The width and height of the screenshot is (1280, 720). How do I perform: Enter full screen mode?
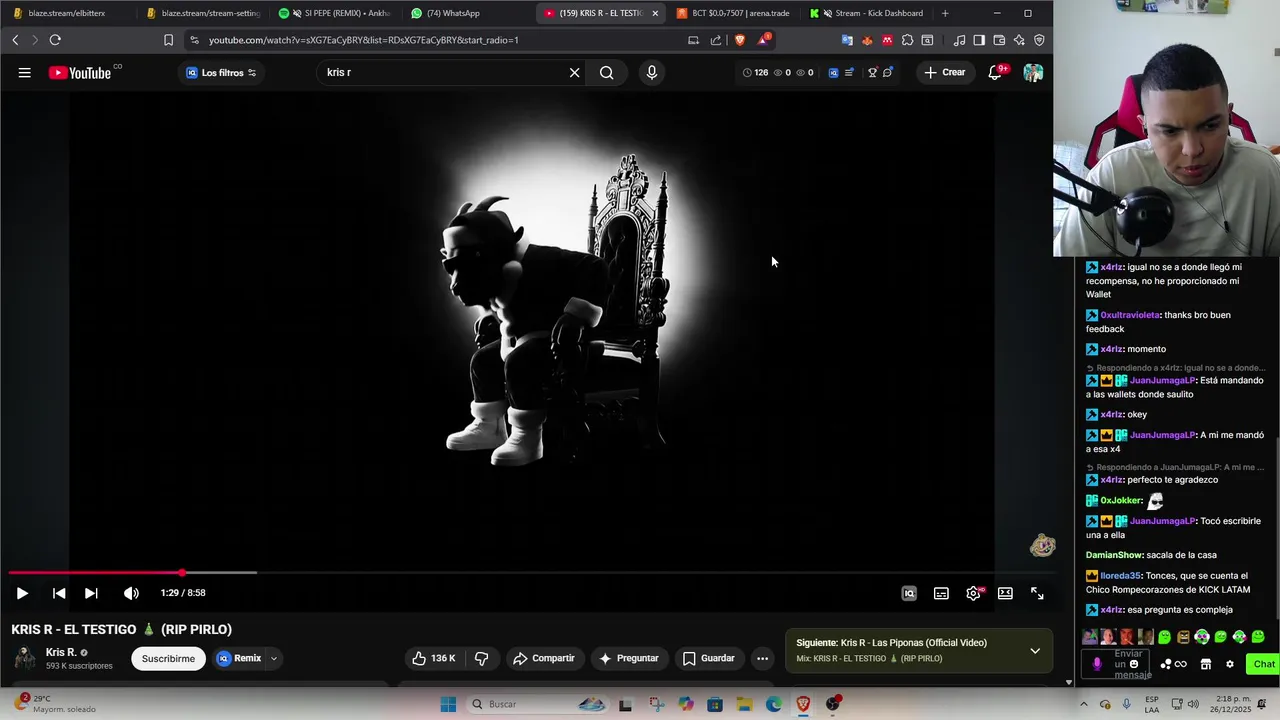(x=1037, y=593)
